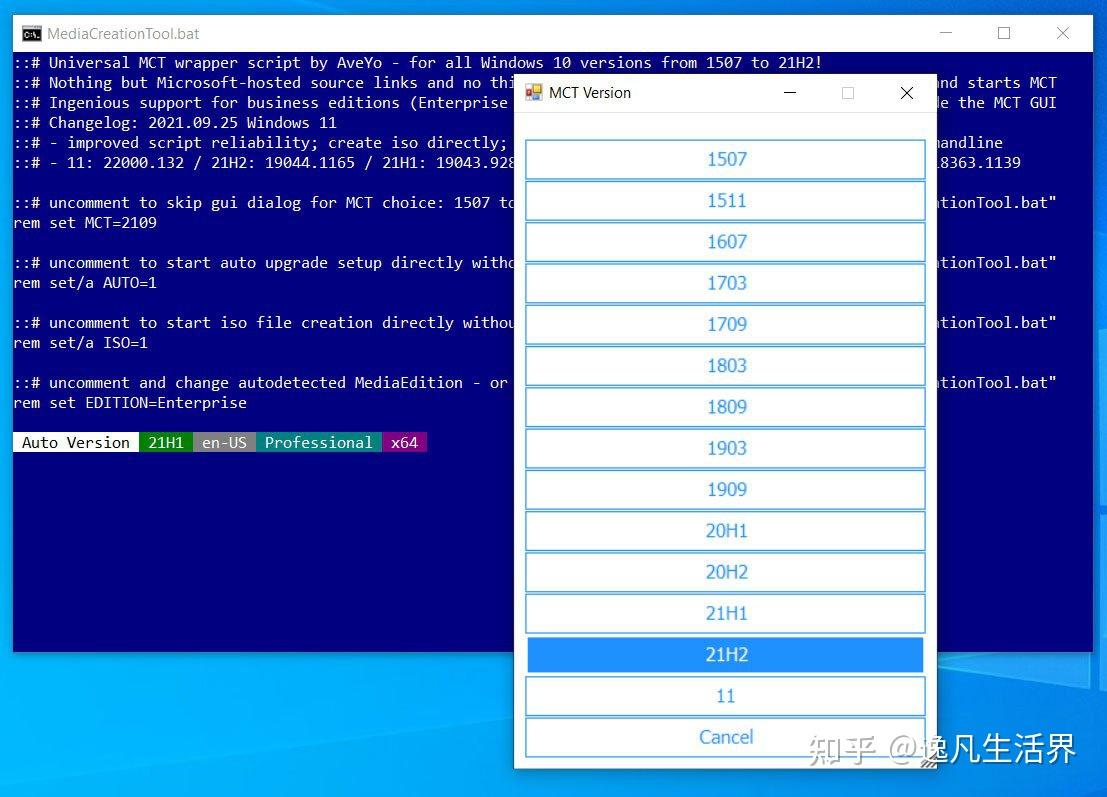
Task: Select version 1909
Action: 725,489
